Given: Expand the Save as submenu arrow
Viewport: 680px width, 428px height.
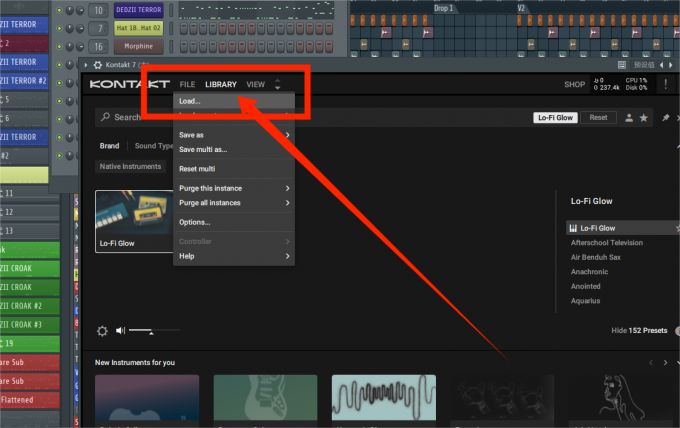Looking at the screenshot, I should click(x=288, y=135).
